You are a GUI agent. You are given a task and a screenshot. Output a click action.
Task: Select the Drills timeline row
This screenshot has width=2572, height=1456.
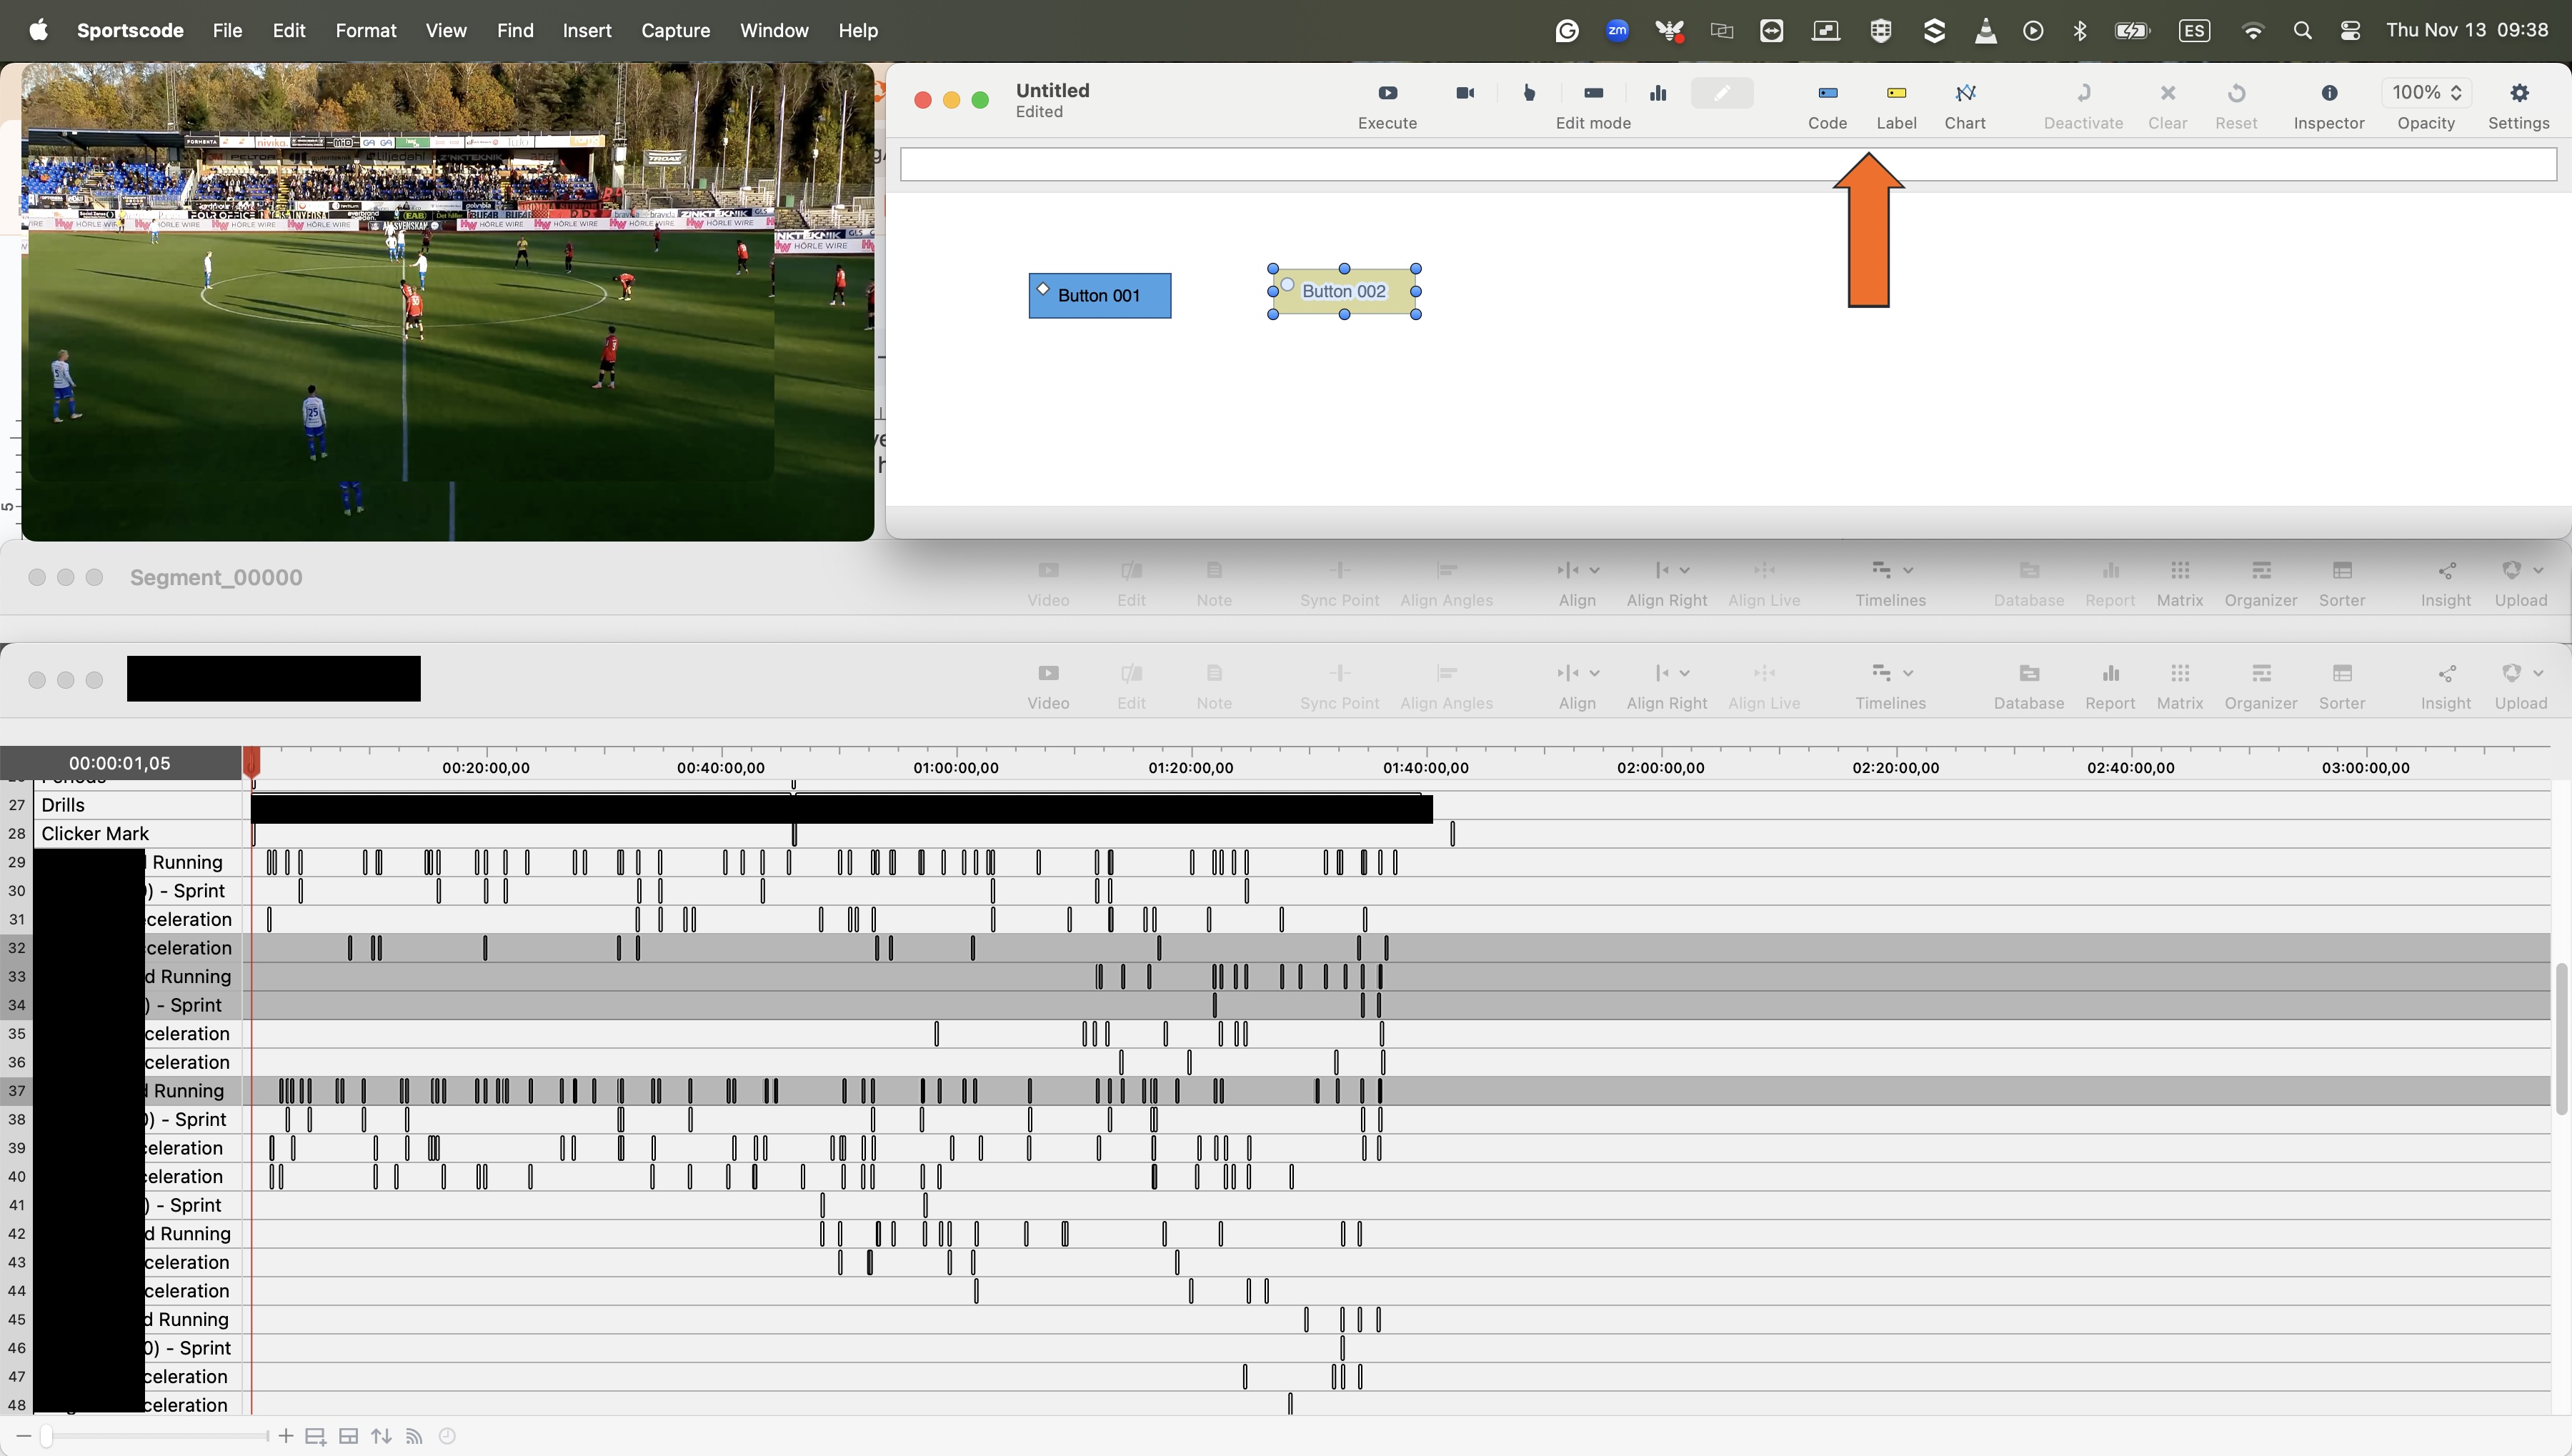click(1275, 805)
